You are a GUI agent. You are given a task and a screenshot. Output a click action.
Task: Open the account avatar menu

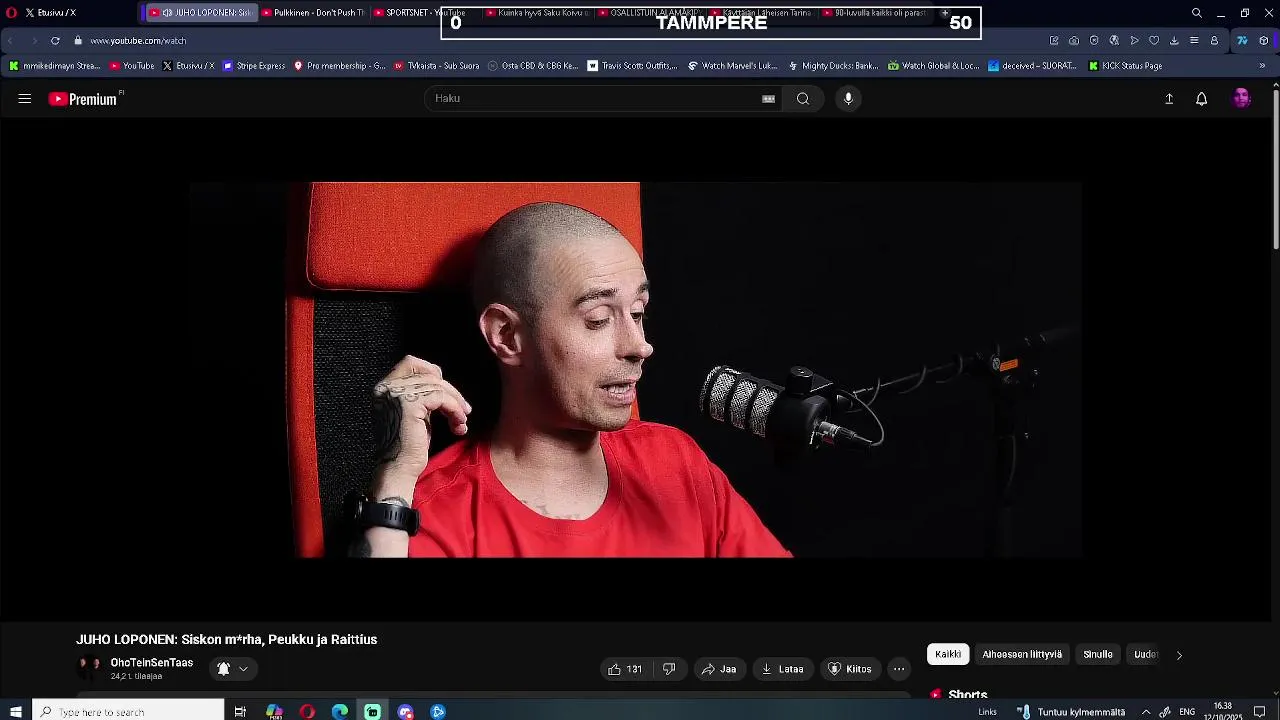point(1242,99)
